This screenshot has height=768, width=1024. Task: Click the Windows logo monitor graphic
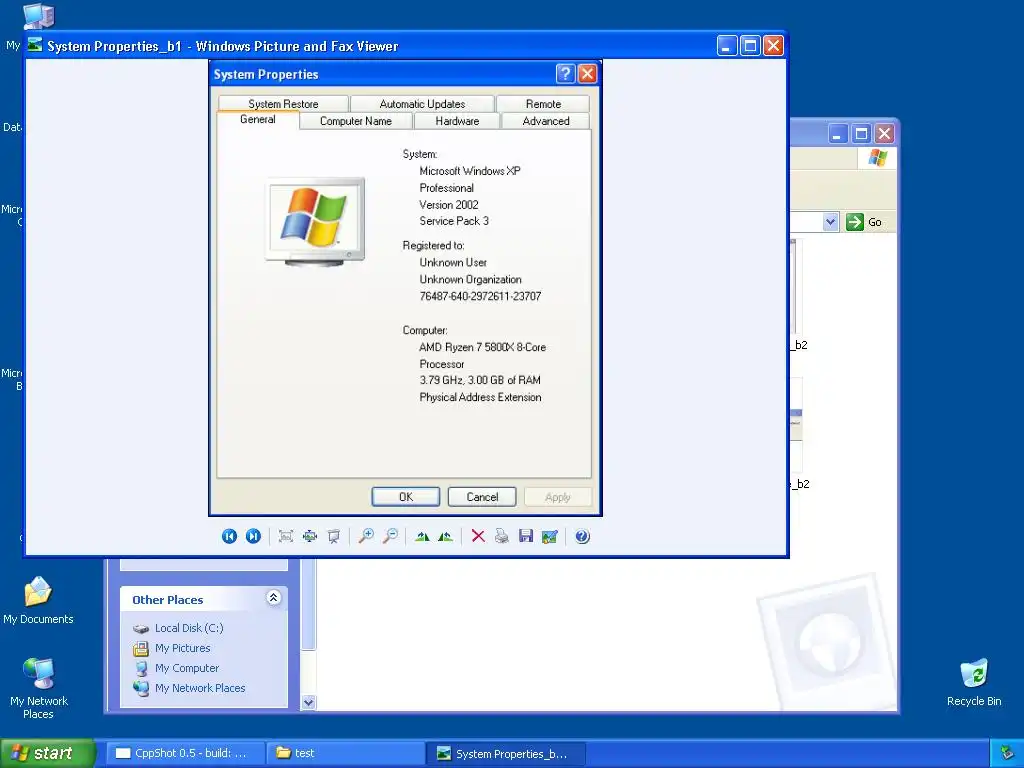(315, 222)
